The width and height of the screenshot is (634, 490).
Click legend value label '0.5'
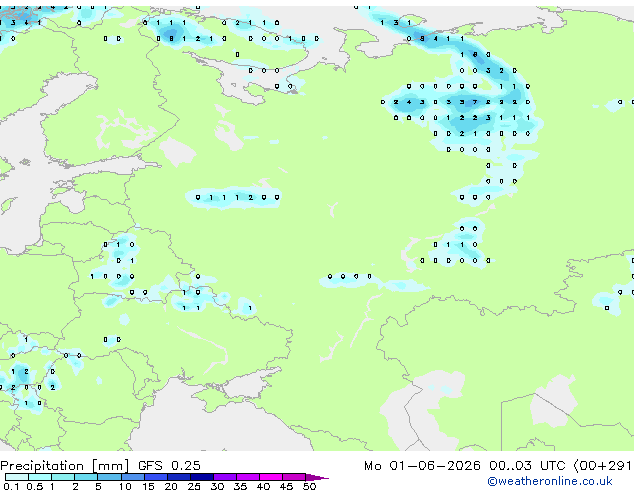coord(35,486)
